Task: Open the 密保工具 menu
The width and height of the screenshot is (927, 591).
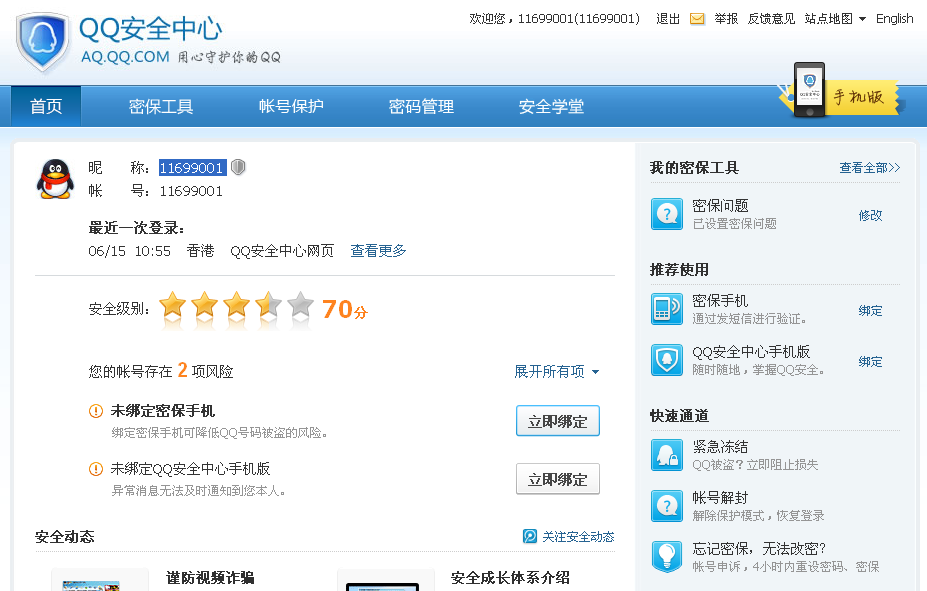Action: tap(161, 106)
